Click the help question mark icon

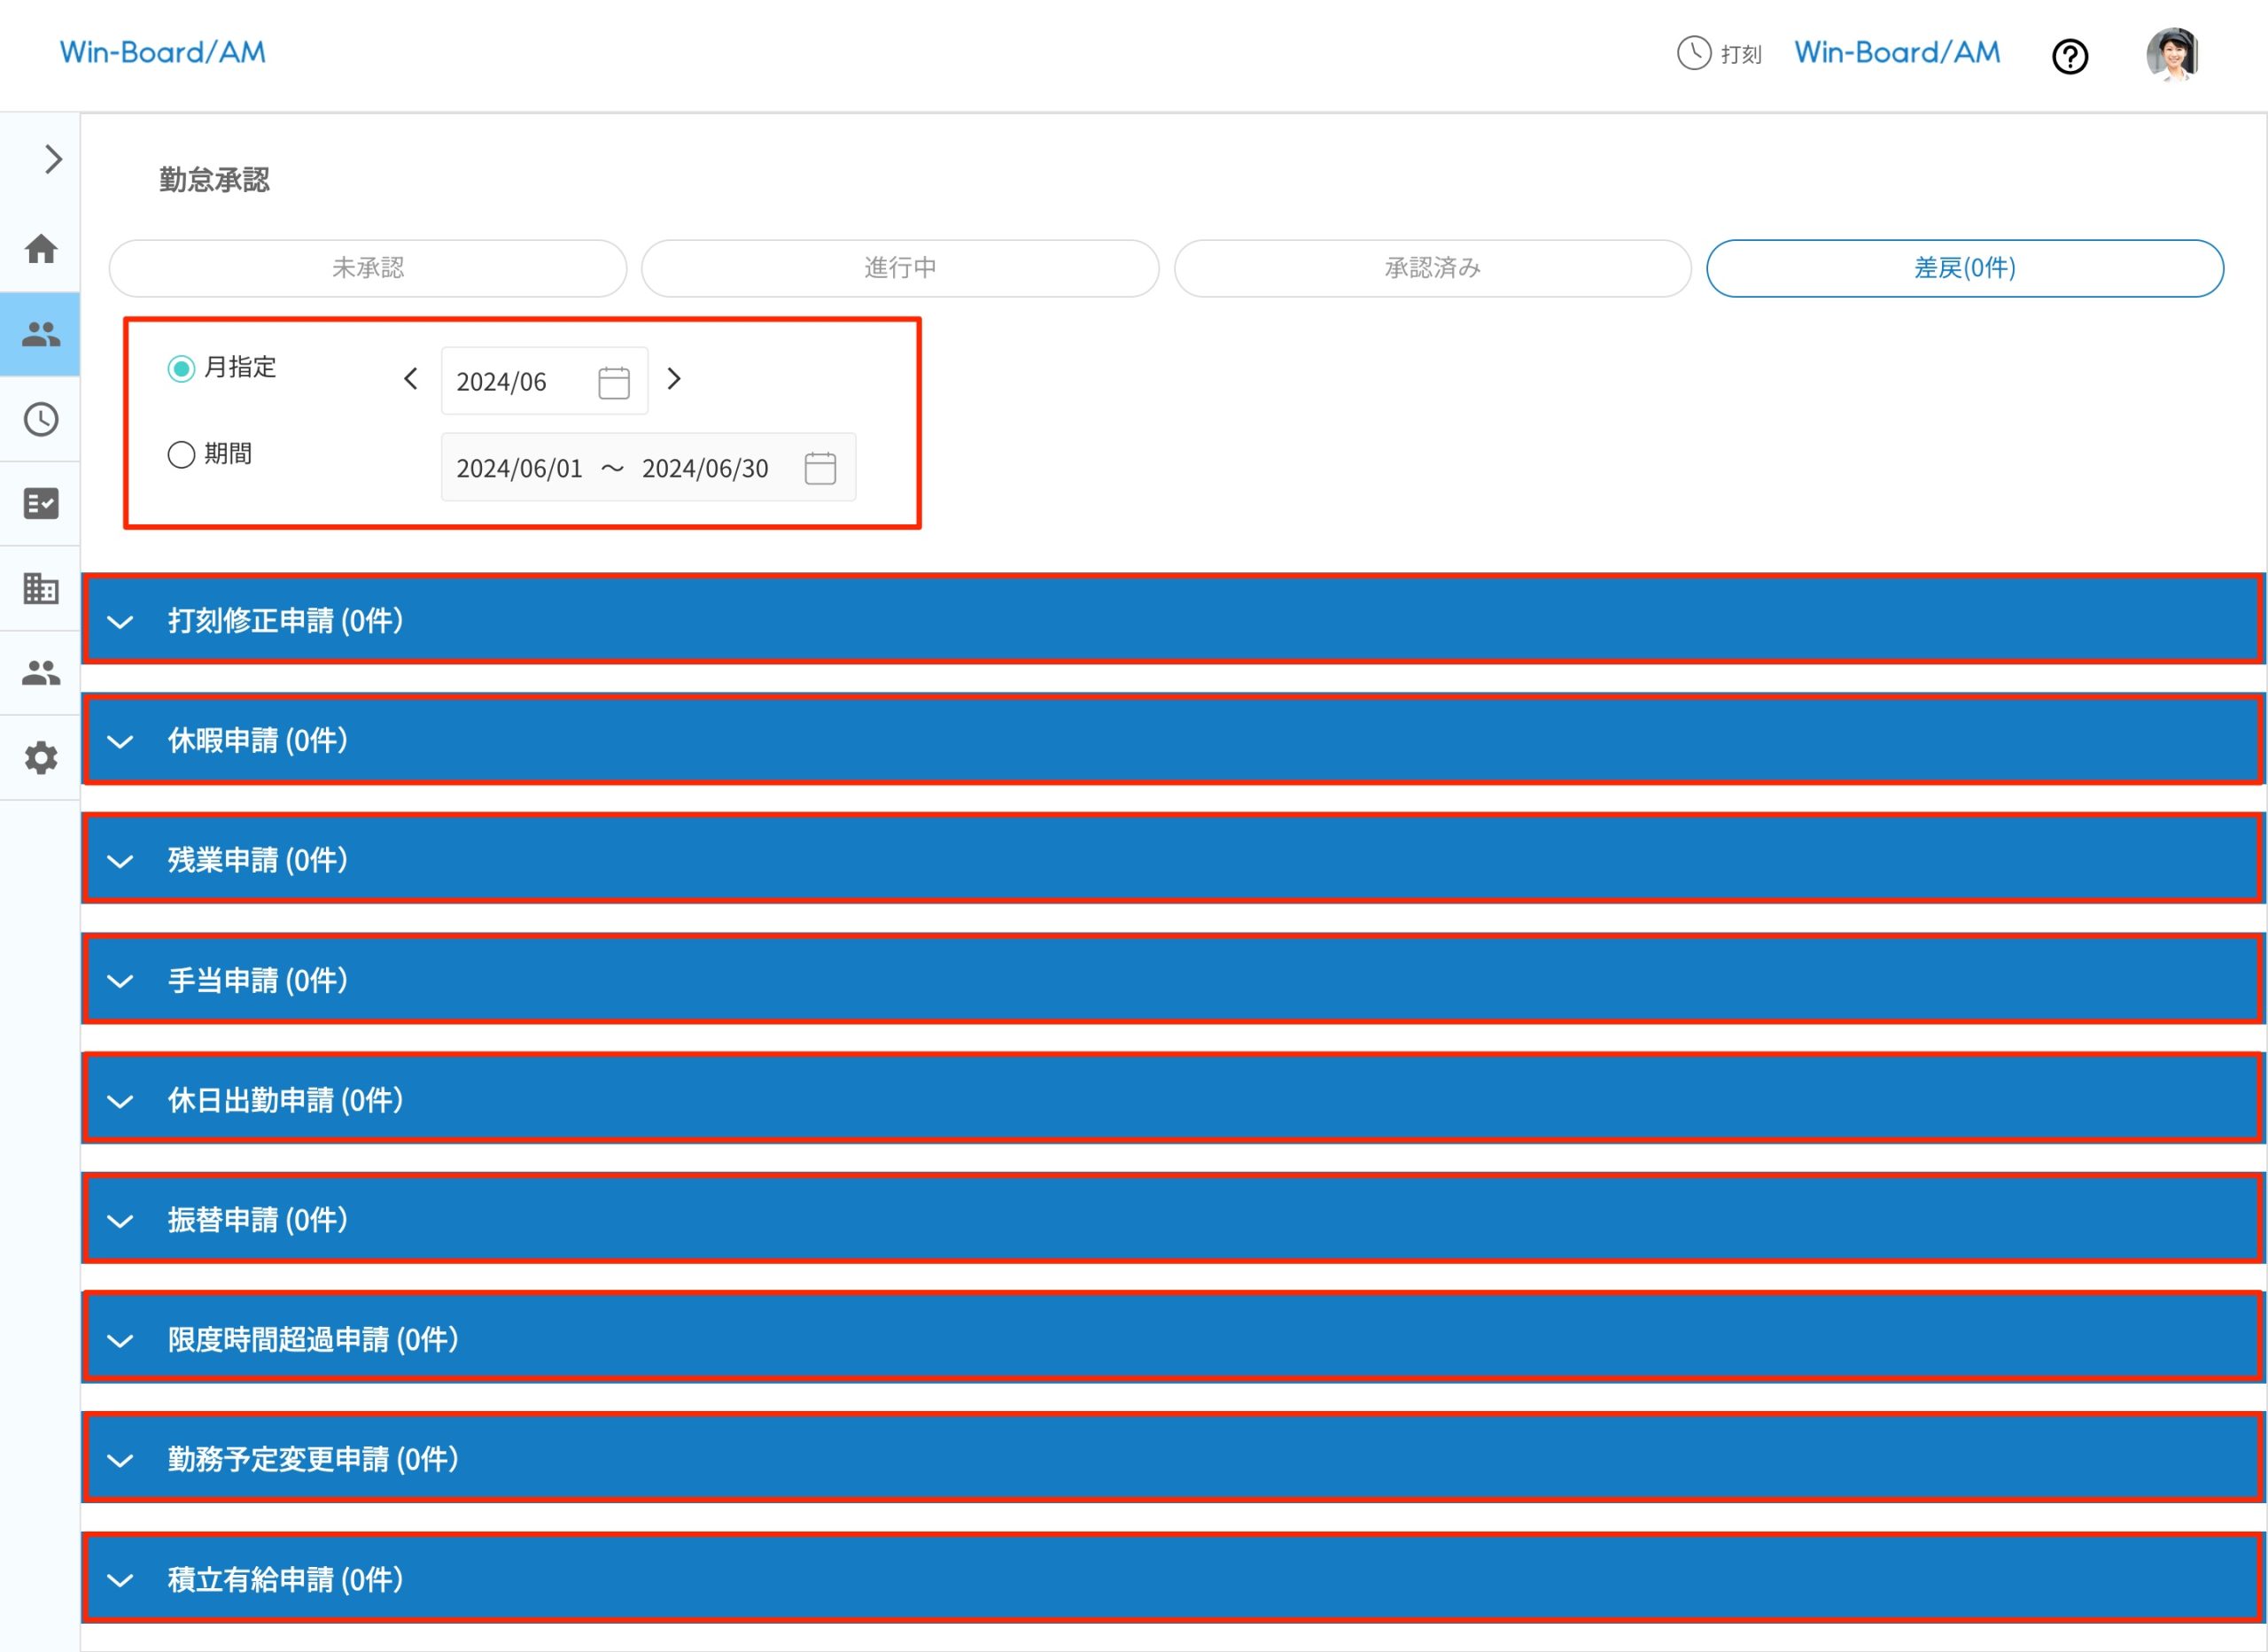pyautogui.click(x=2069, y=56)
